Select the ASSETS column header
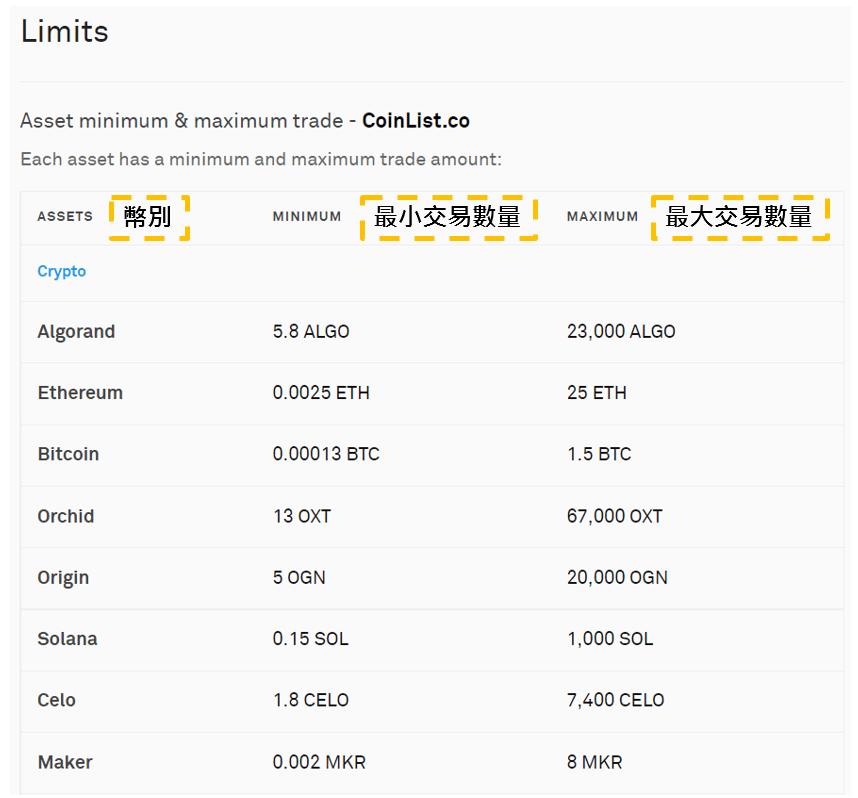The width and height of the screenshot is (858, 798). tap(65, 216)
